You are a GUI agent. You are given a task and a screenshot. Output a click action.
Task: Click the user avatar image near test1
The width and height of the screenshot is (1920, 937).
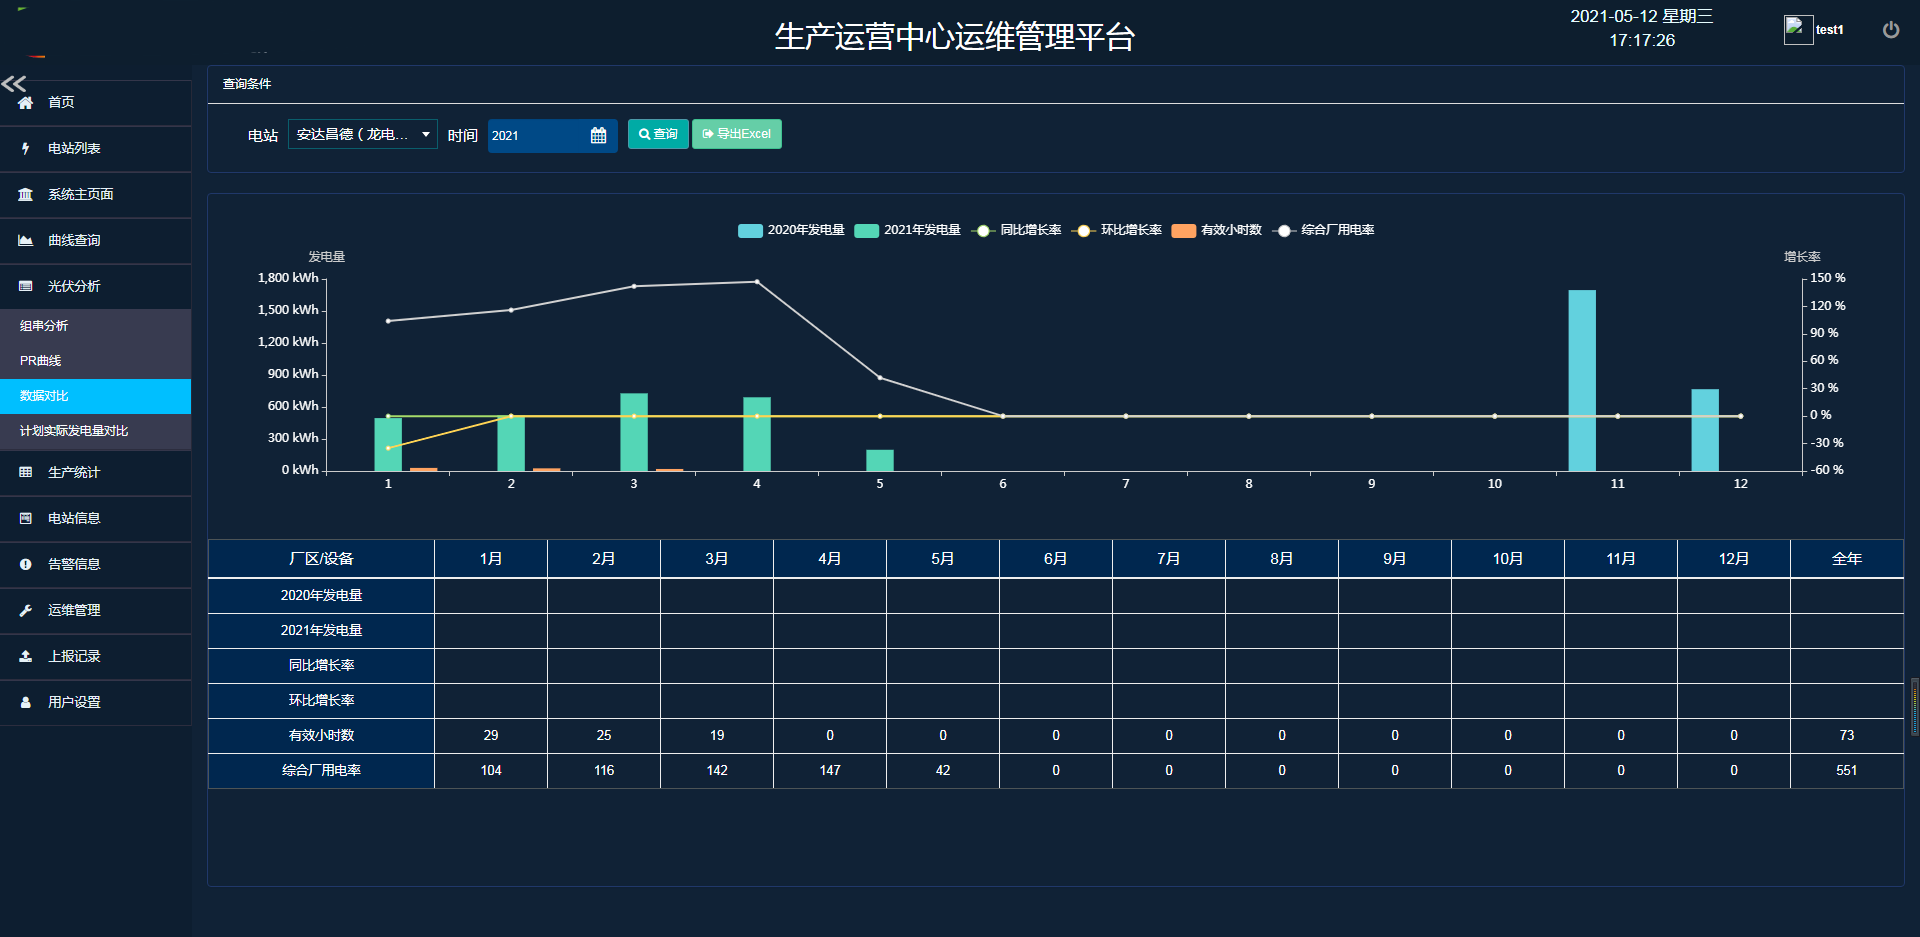[x=1797, y=30]
